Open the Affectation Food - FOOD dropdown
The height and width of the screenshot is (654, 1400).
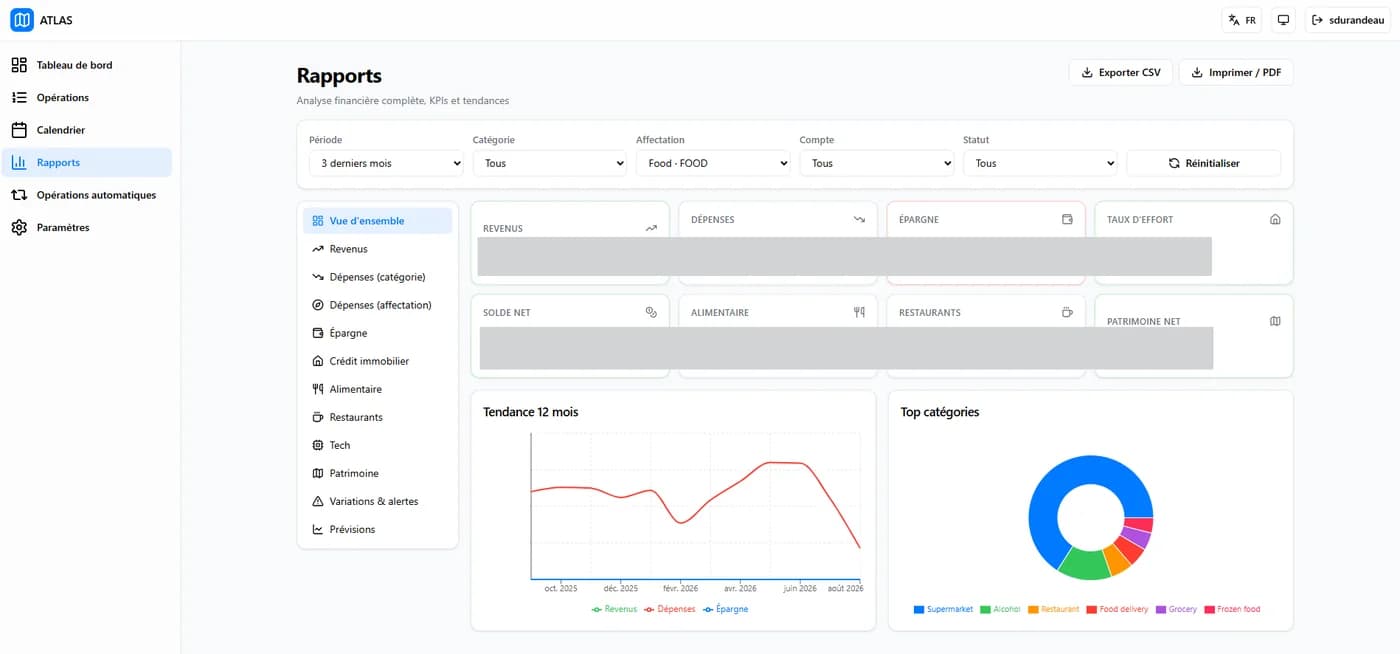713,163
